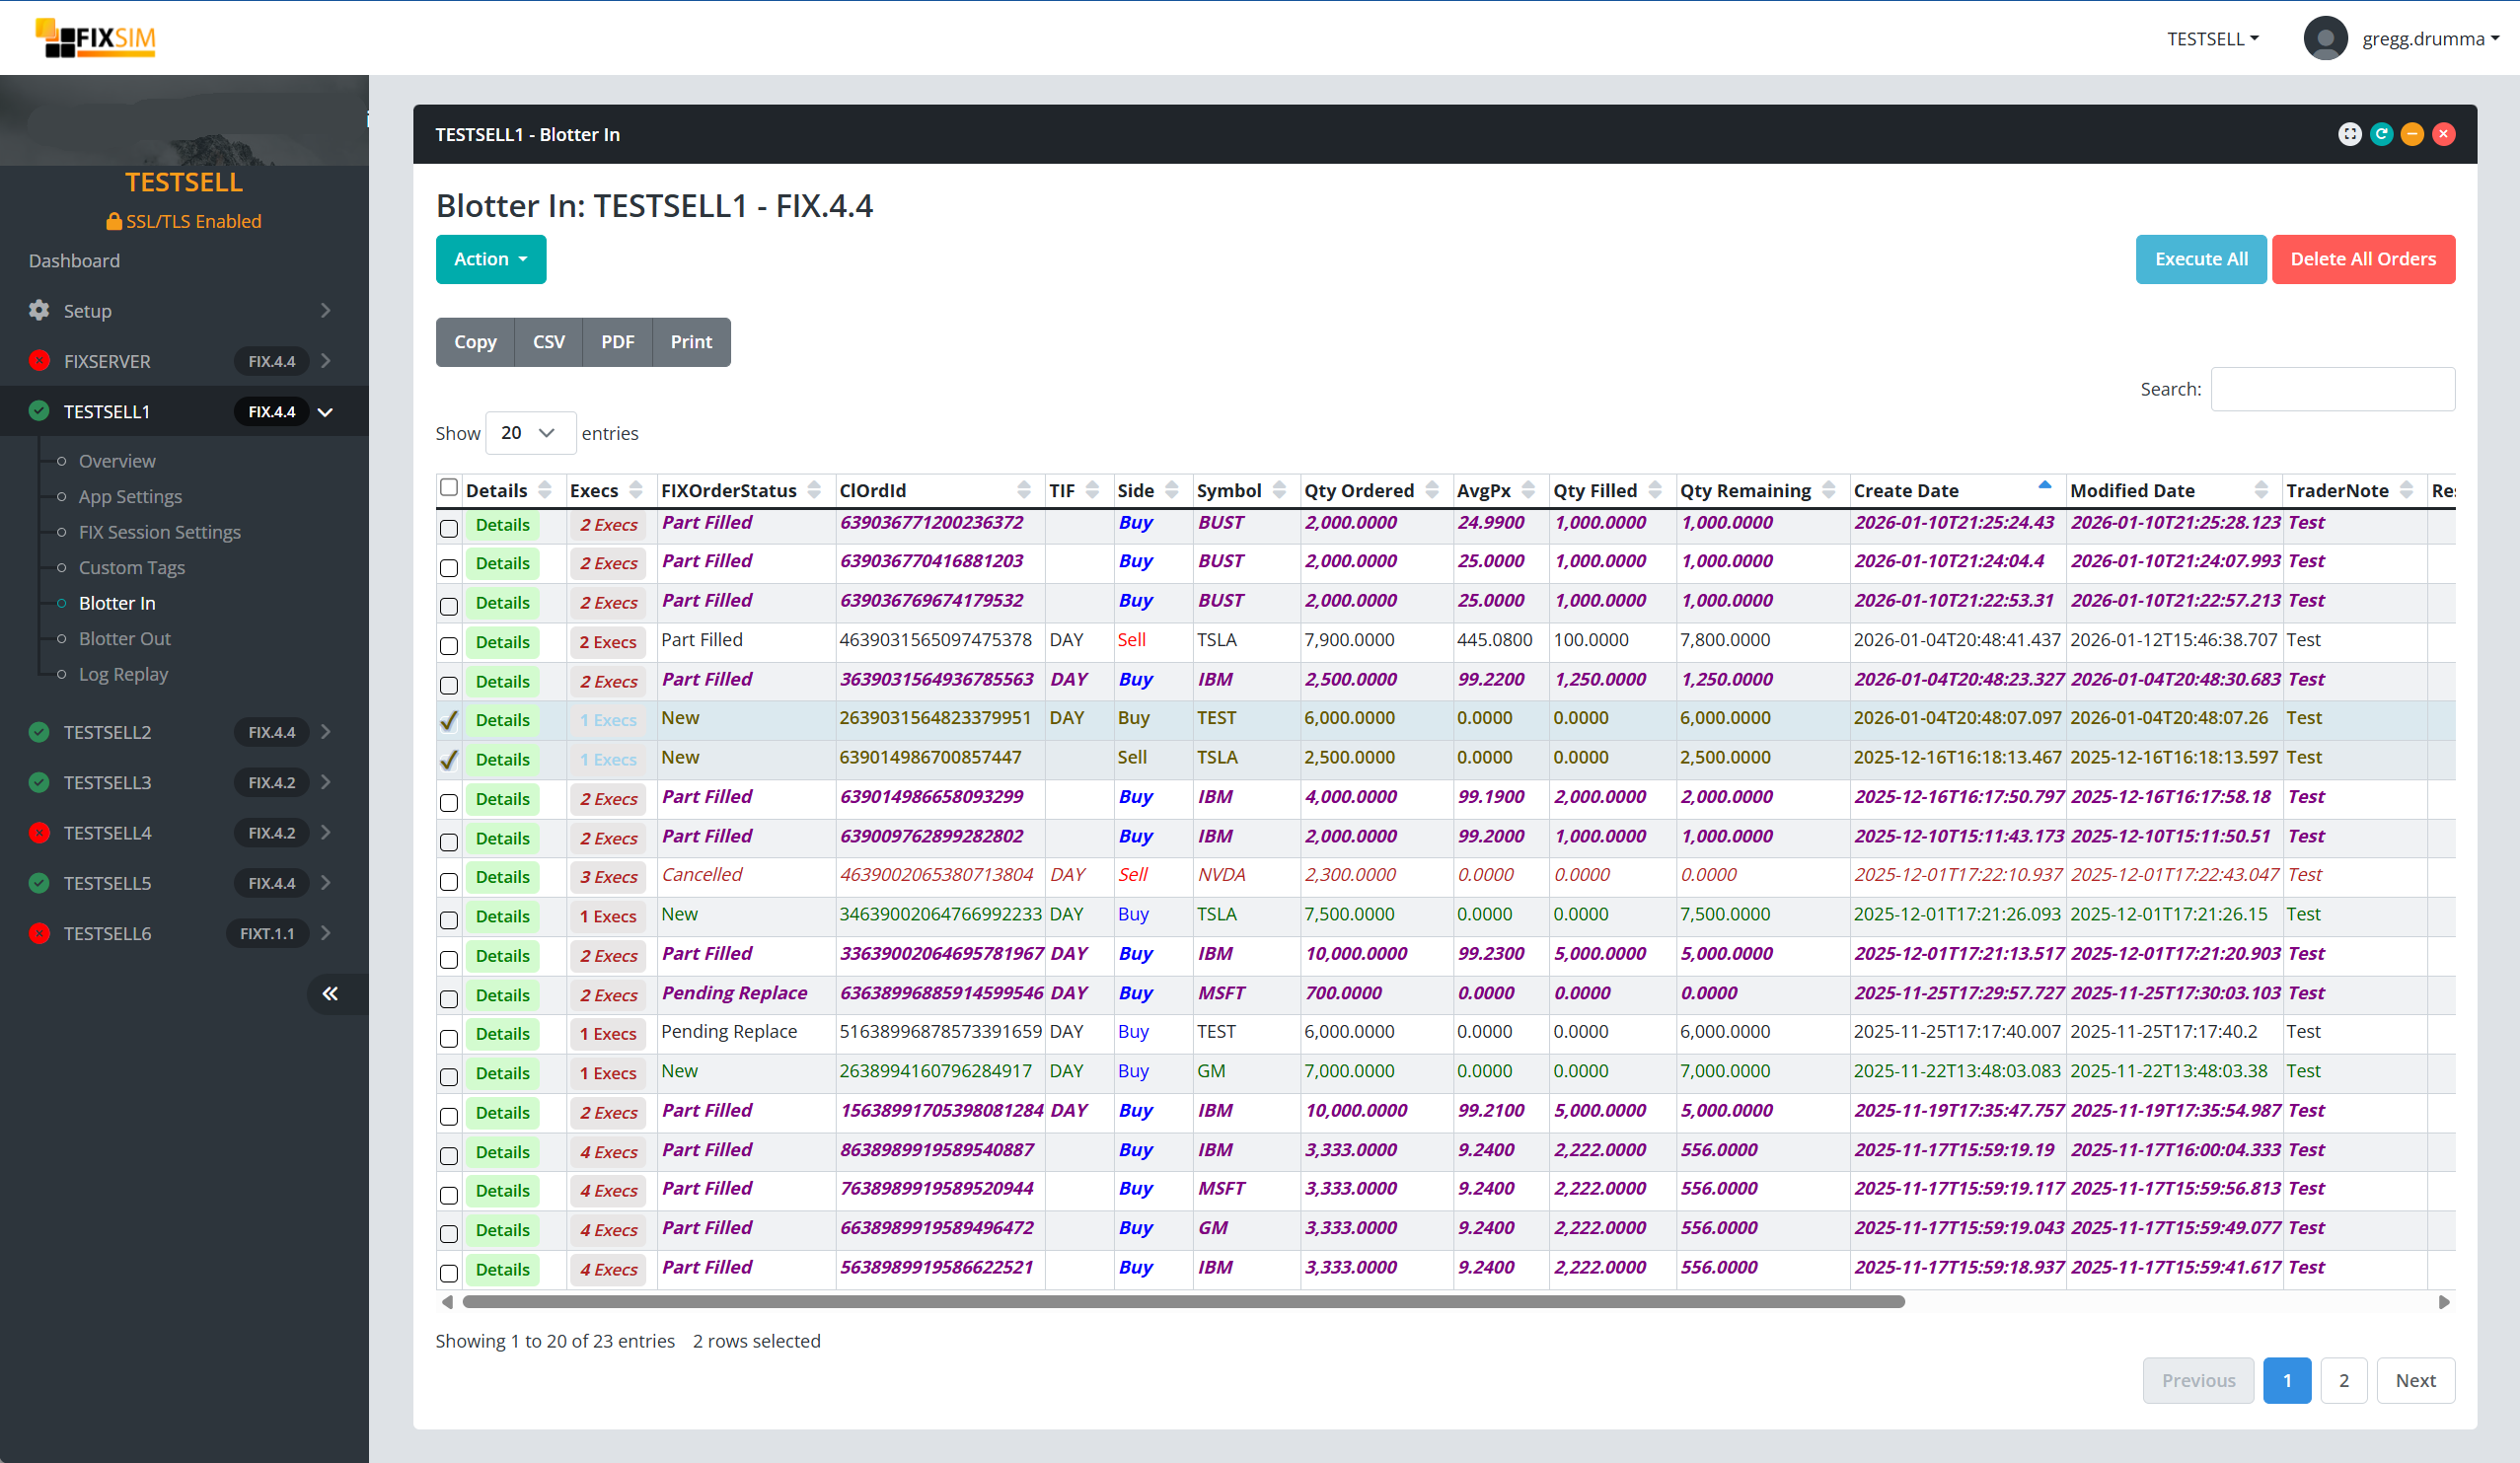The width and height of the screenshot is (2520, 1463).
Task: Collapse the sidebar with the double-chevron icon
Action: point(330,993)
